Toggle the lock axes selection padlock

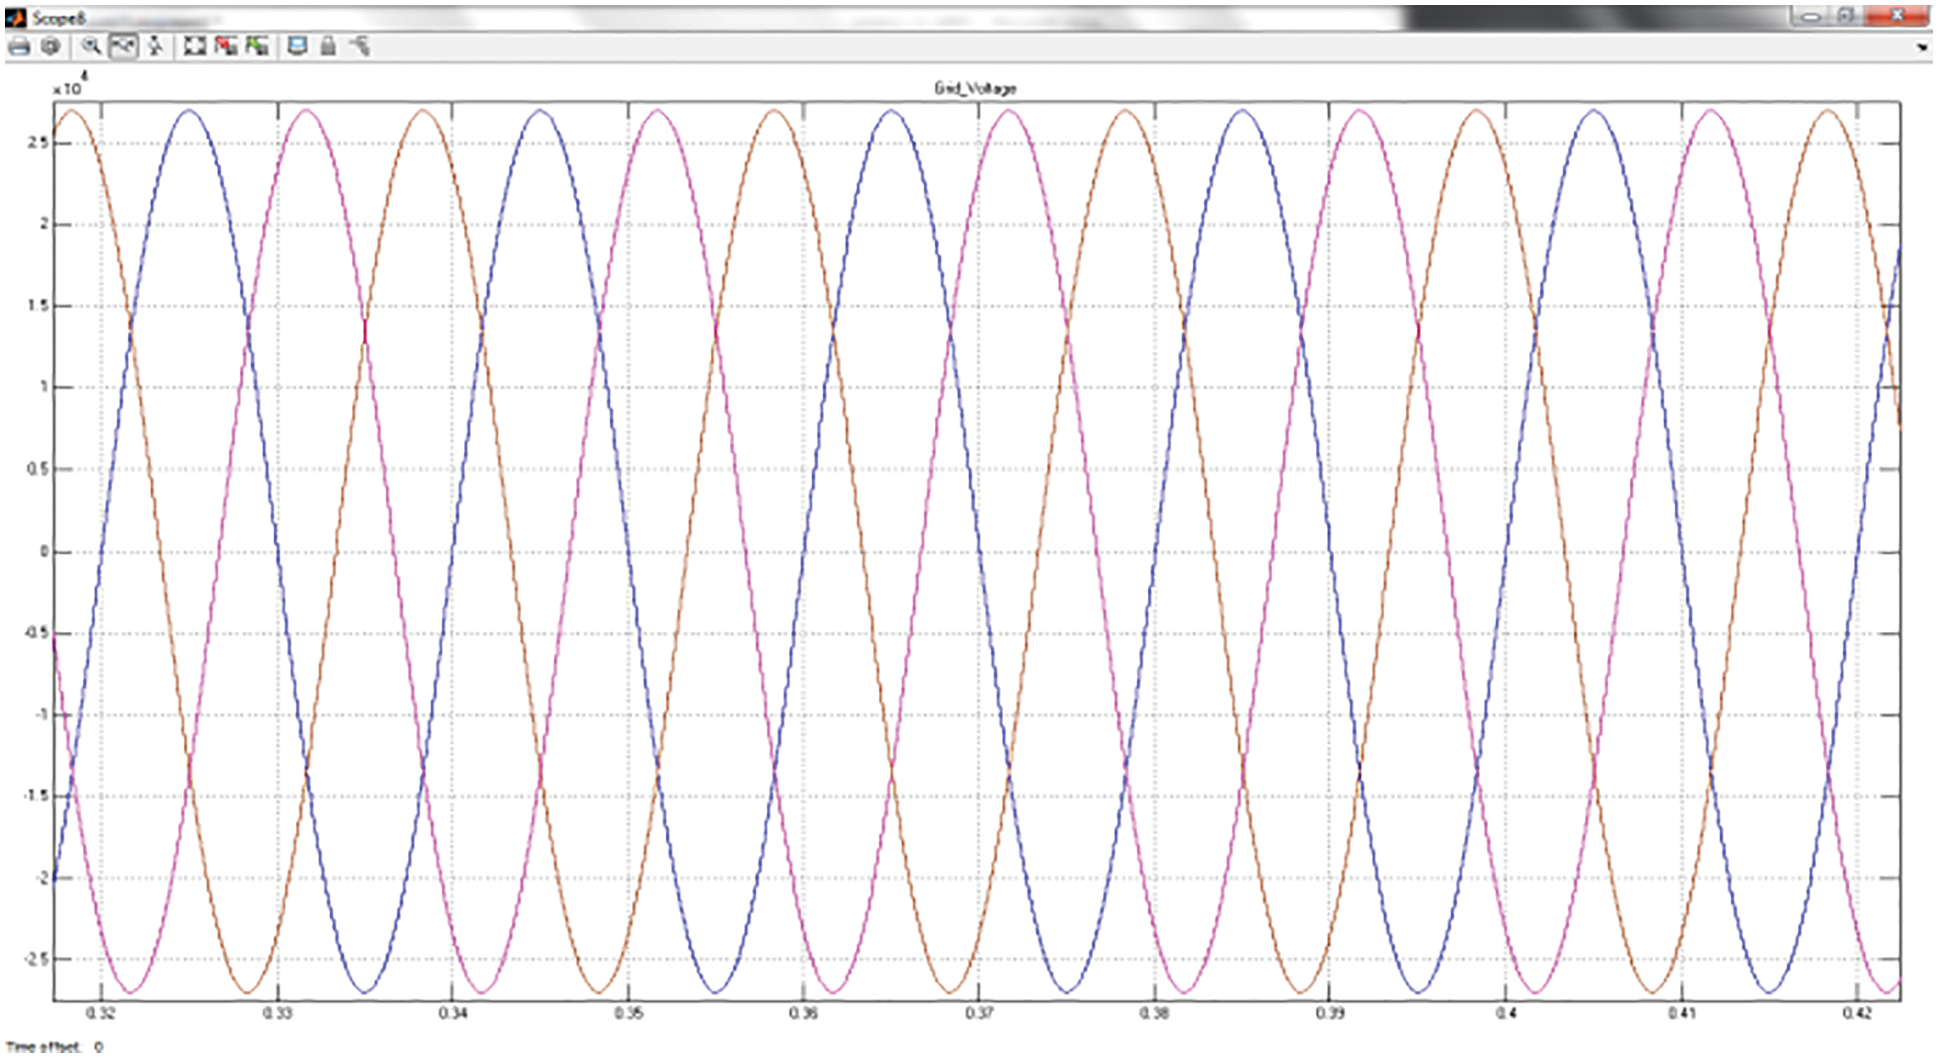[x=328, y=46]
